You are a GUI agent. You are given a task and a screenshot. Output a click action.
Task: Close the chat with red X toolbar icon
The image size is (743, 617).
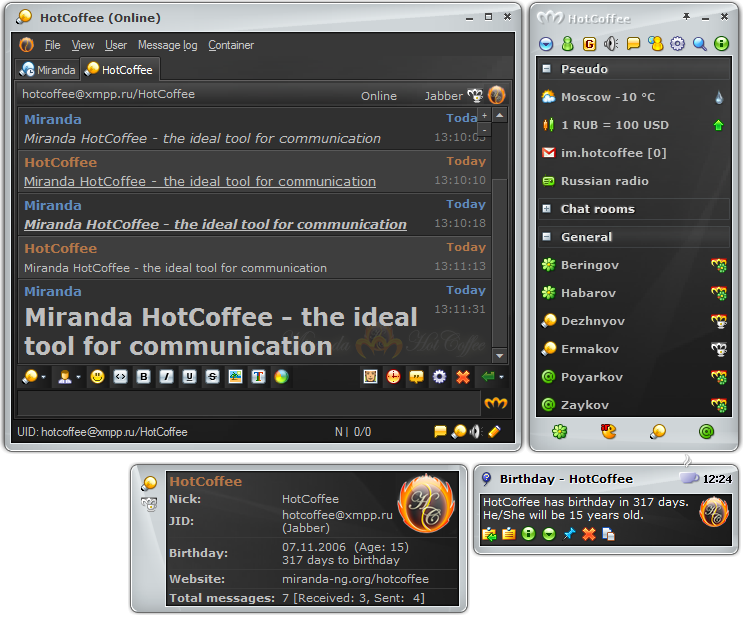click(462, 377)
